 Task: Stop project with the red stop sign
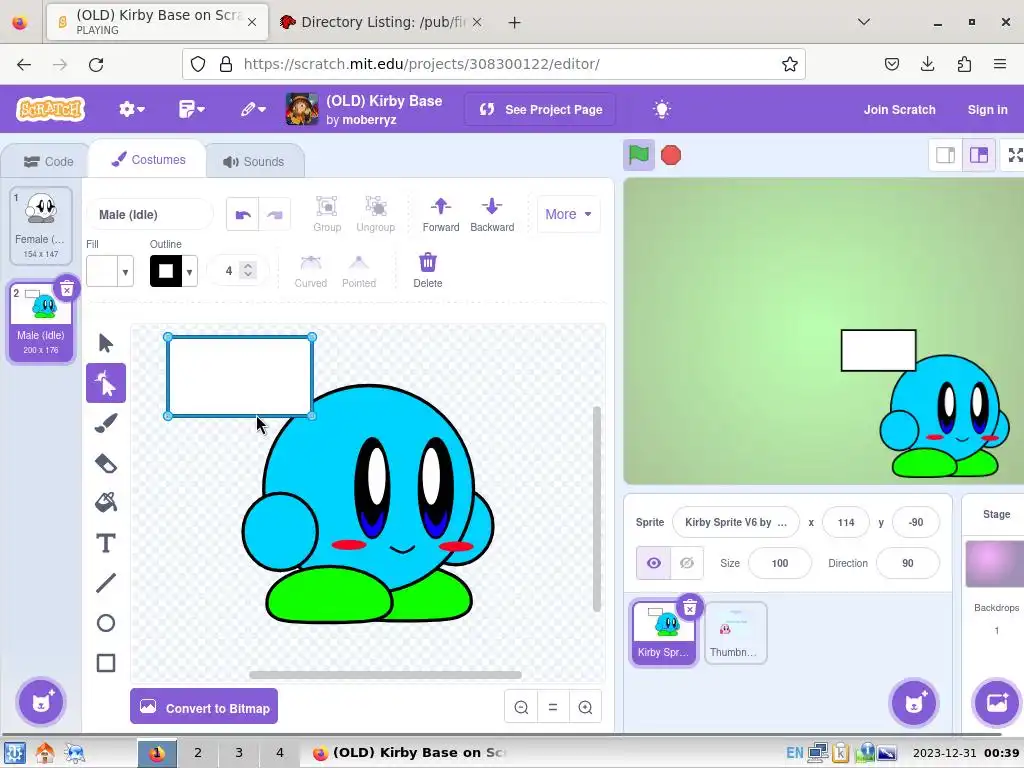click(x=671, y=155)
